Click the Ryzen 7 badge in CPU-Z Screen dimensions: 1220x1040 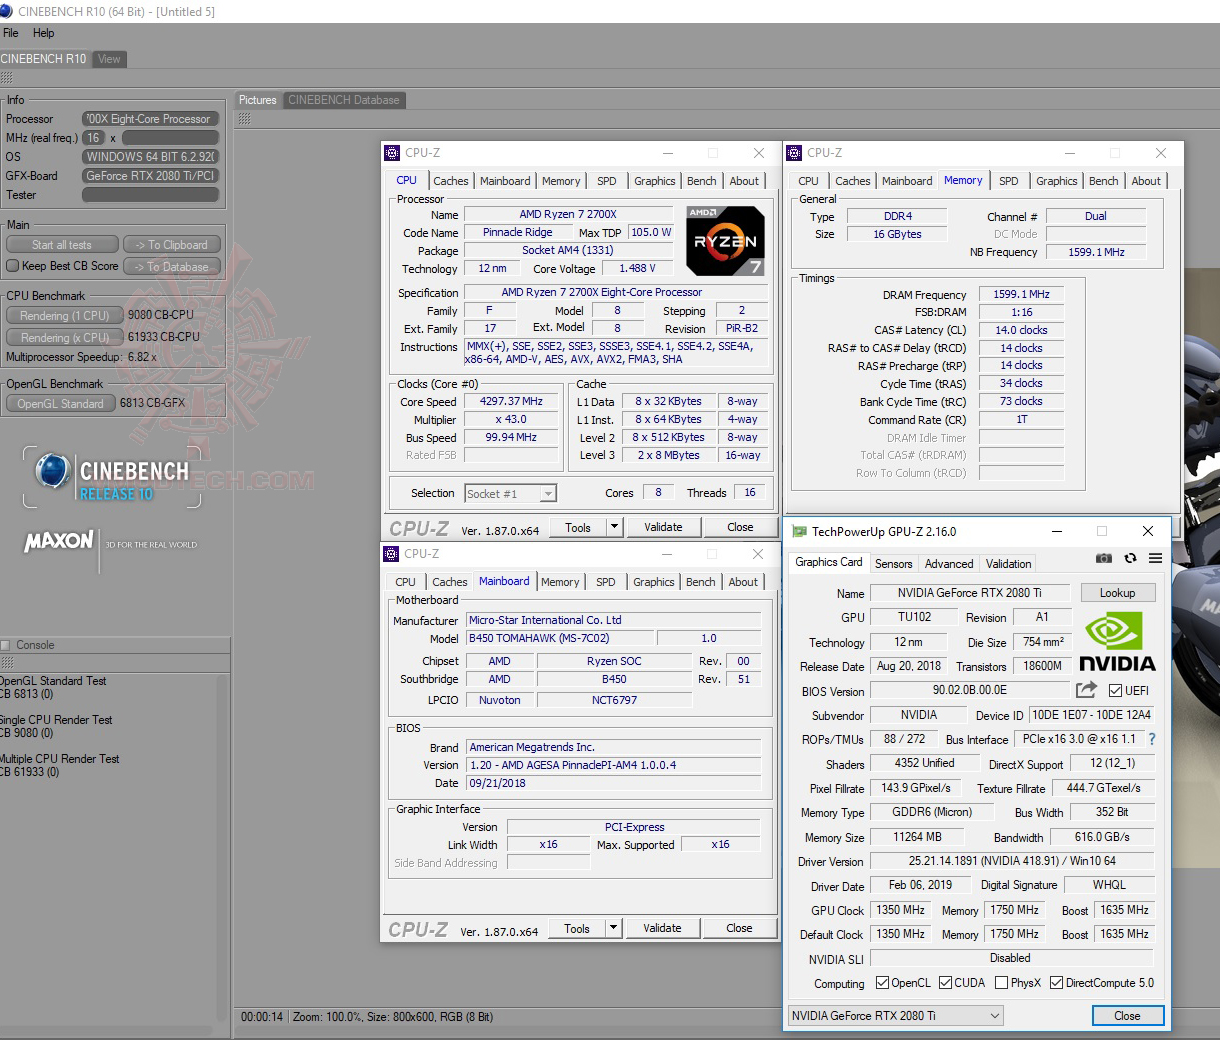[724, 240]
